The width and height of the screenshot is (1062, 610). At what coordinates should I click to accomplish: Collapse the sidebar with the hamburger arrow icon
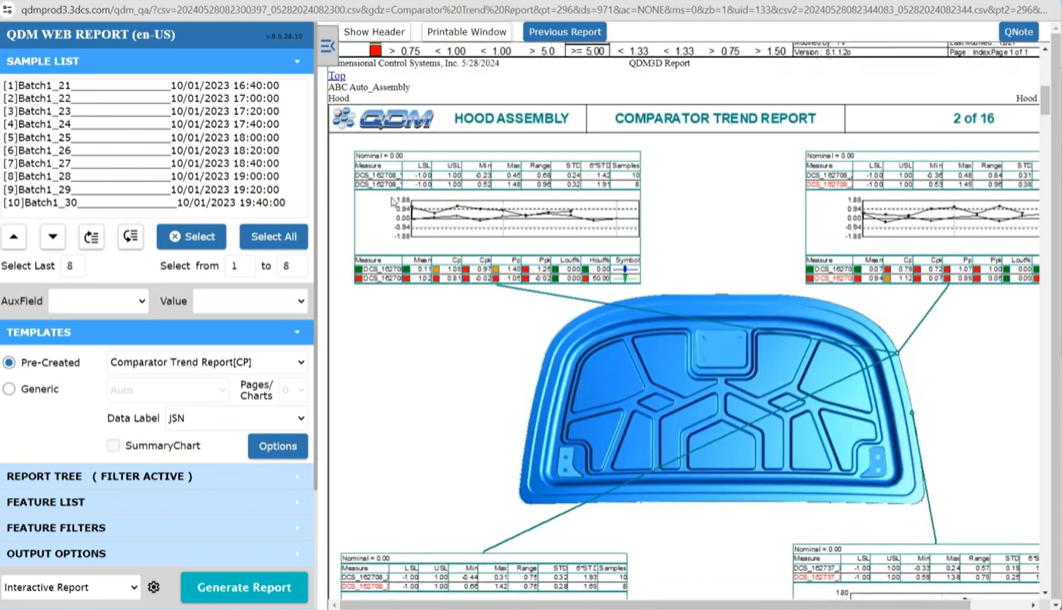point(328,46)
